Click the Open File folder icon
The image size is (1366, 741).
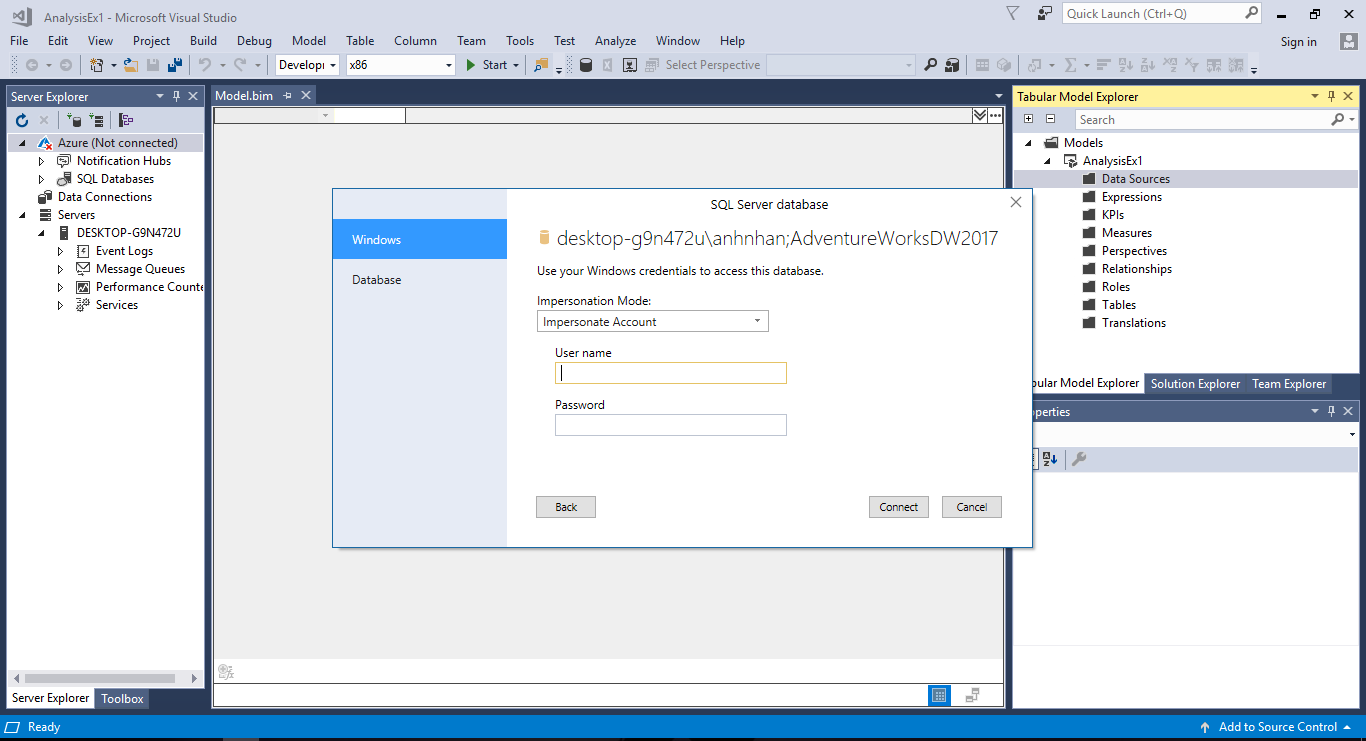(x=131, y=65)
